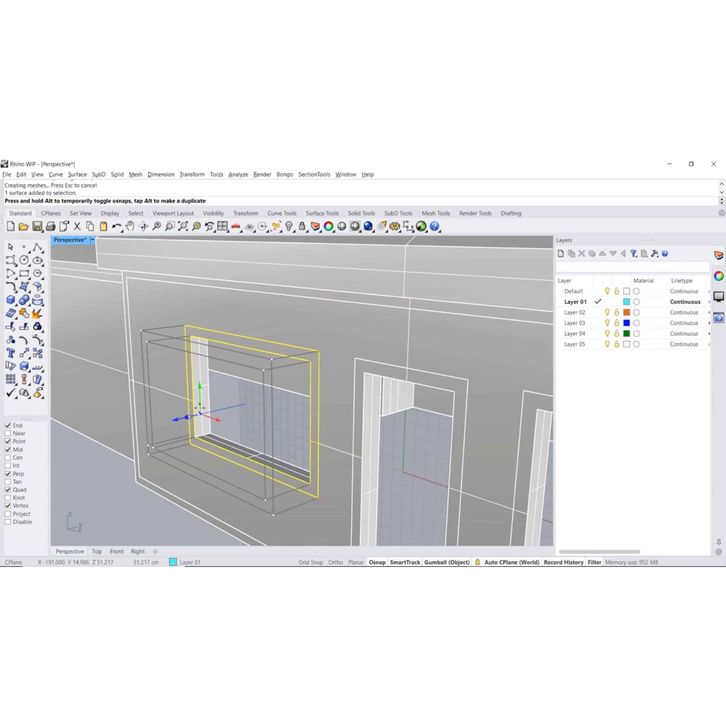Click Record History in status bar
This screenshot has width=726, height=726.
point(563,563)
